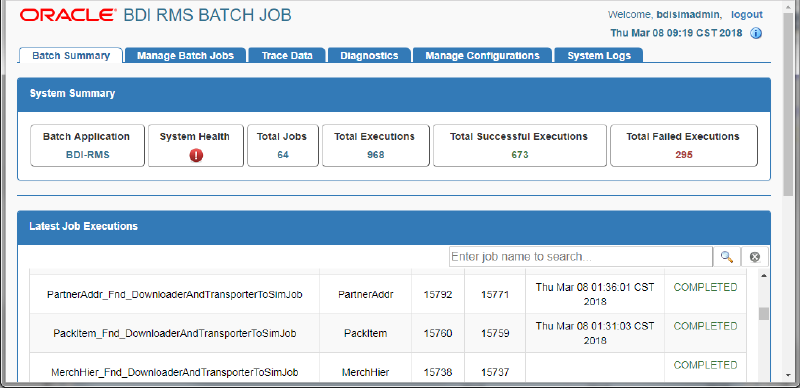Click Total Successful Executions 673 card
The height and width of the screenshot is (388, 800).
click(x=519, y=146)
